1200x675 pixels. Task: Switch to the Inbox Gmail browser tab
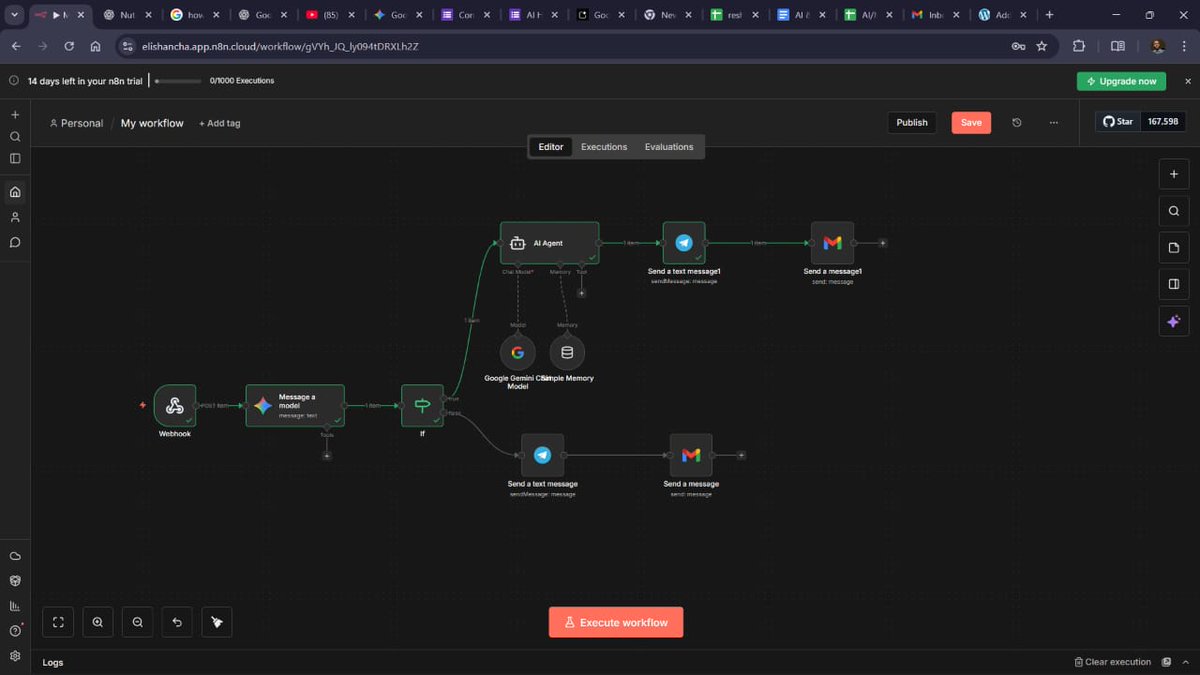click(936, 15)
